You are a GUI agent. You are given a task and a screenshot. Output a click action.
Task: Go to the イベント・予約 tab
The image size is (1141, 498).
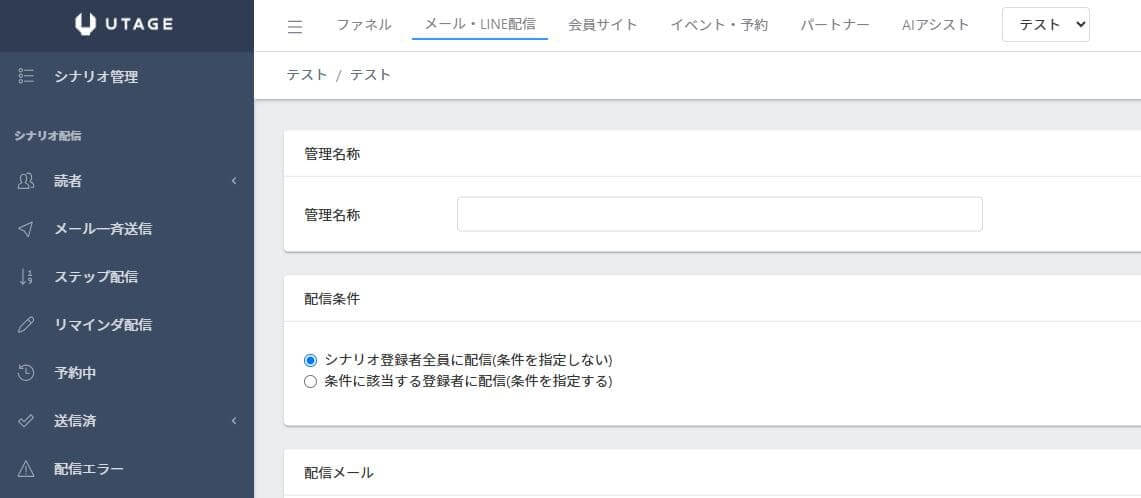pos(719,25)
